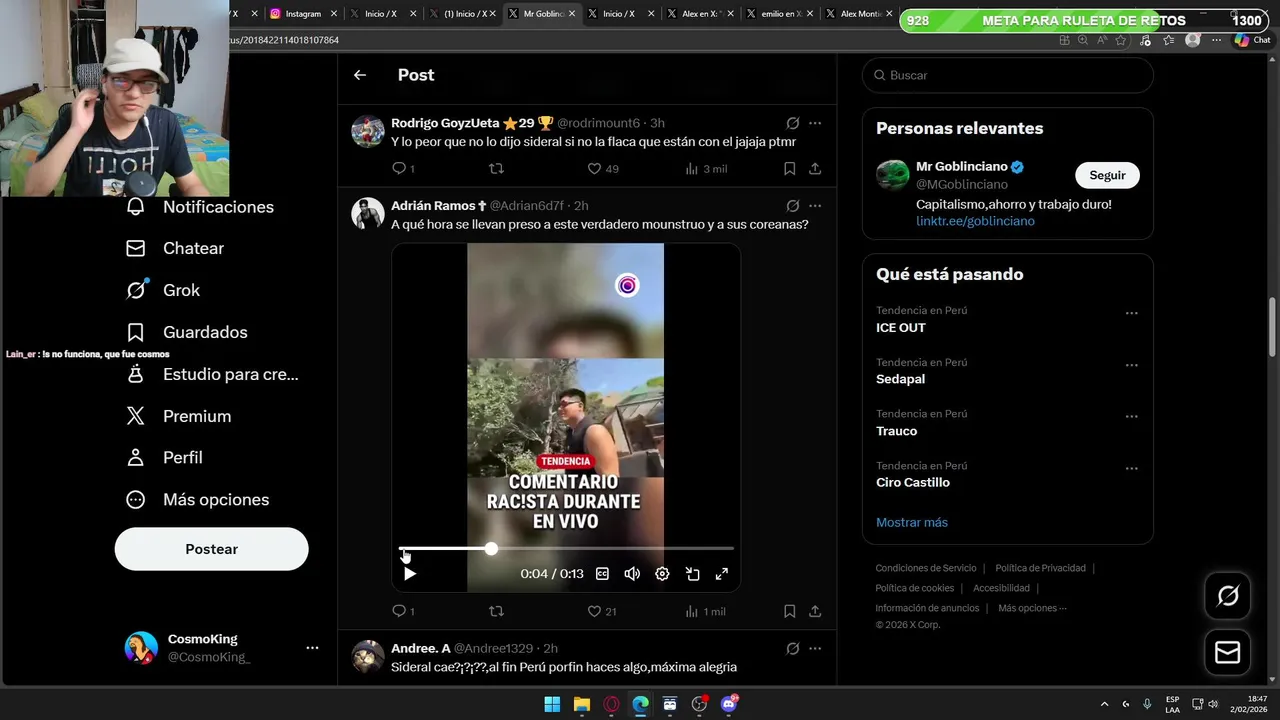Image resolution: width=1280 pixels, height=720 pixels.
Task: Mute the video player volume
Action: point(632,574)
